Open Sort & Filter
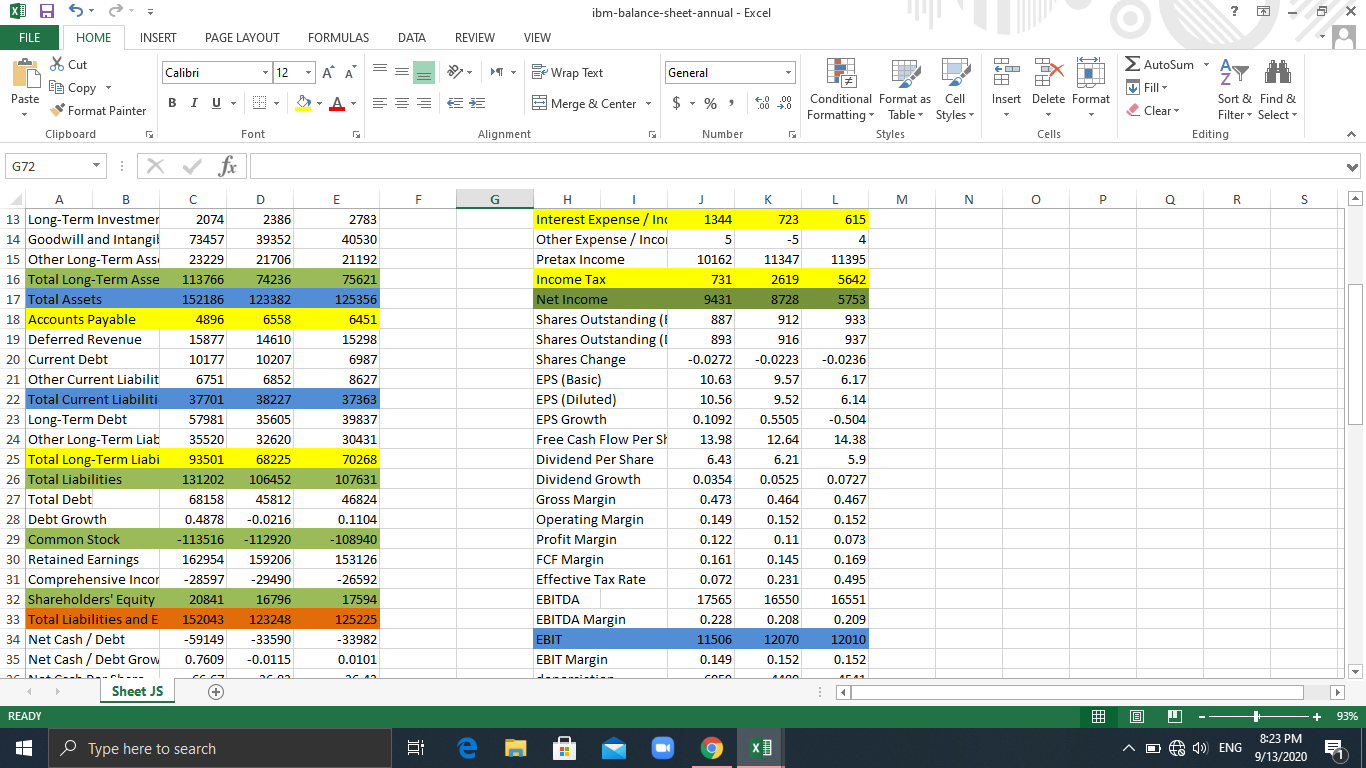 click(1234, 90)
